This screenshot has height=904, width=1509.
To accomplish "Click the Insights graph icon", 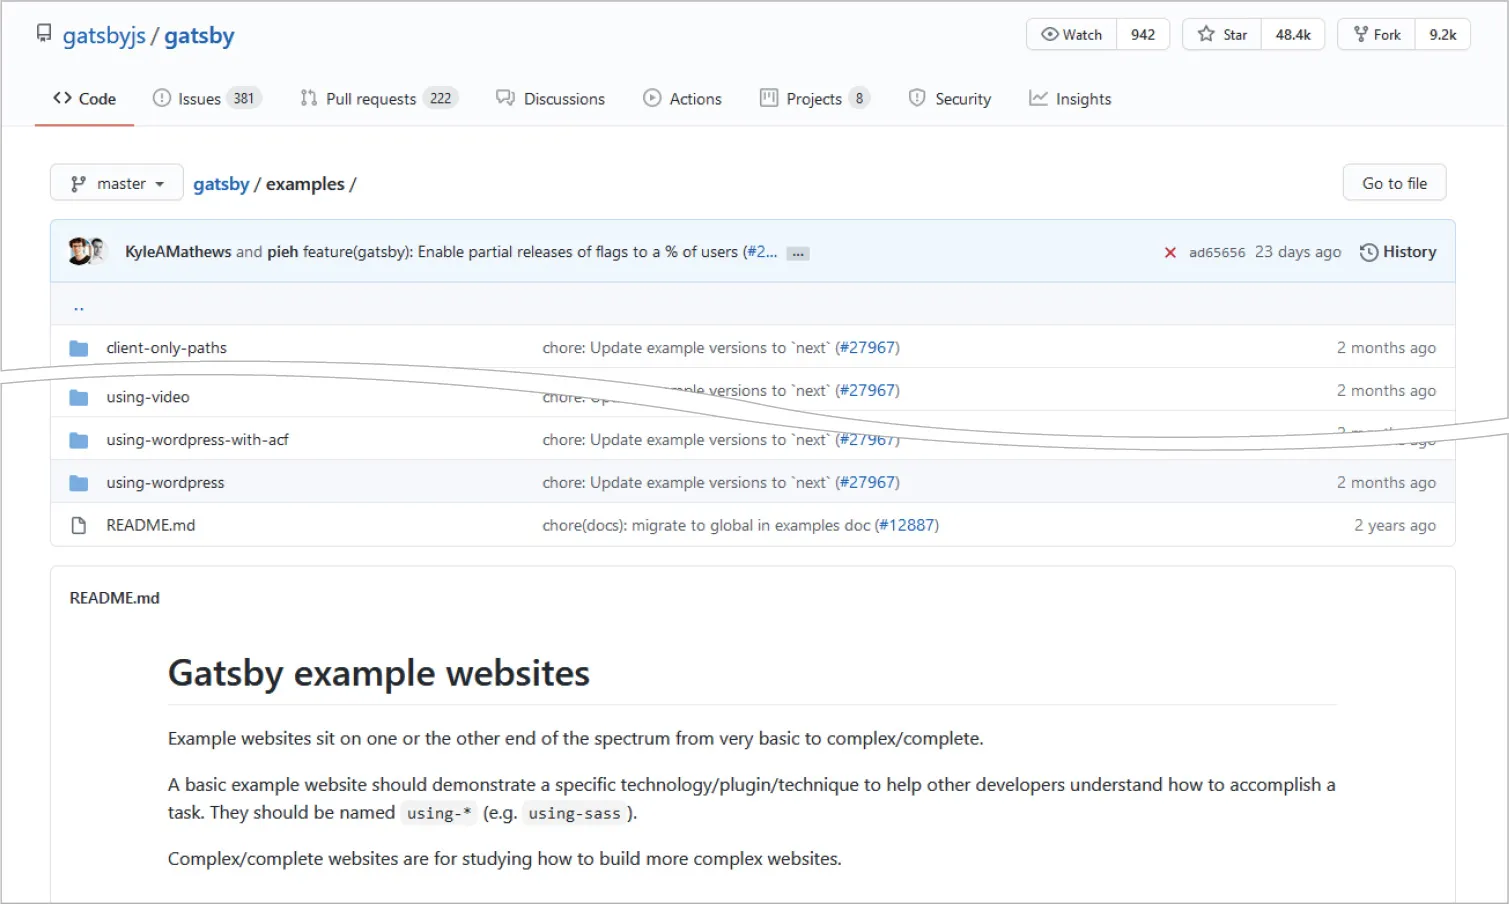I will pyautogui.click(x=1038, y=98).
